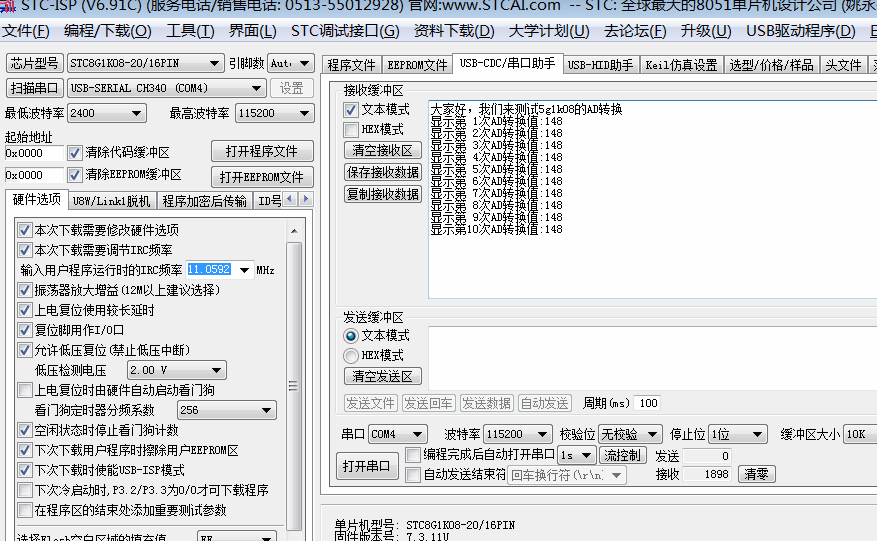Click the STC-ISP app icon in title bar
Viewport: 877px width, 541px height.
coord(8,6)
